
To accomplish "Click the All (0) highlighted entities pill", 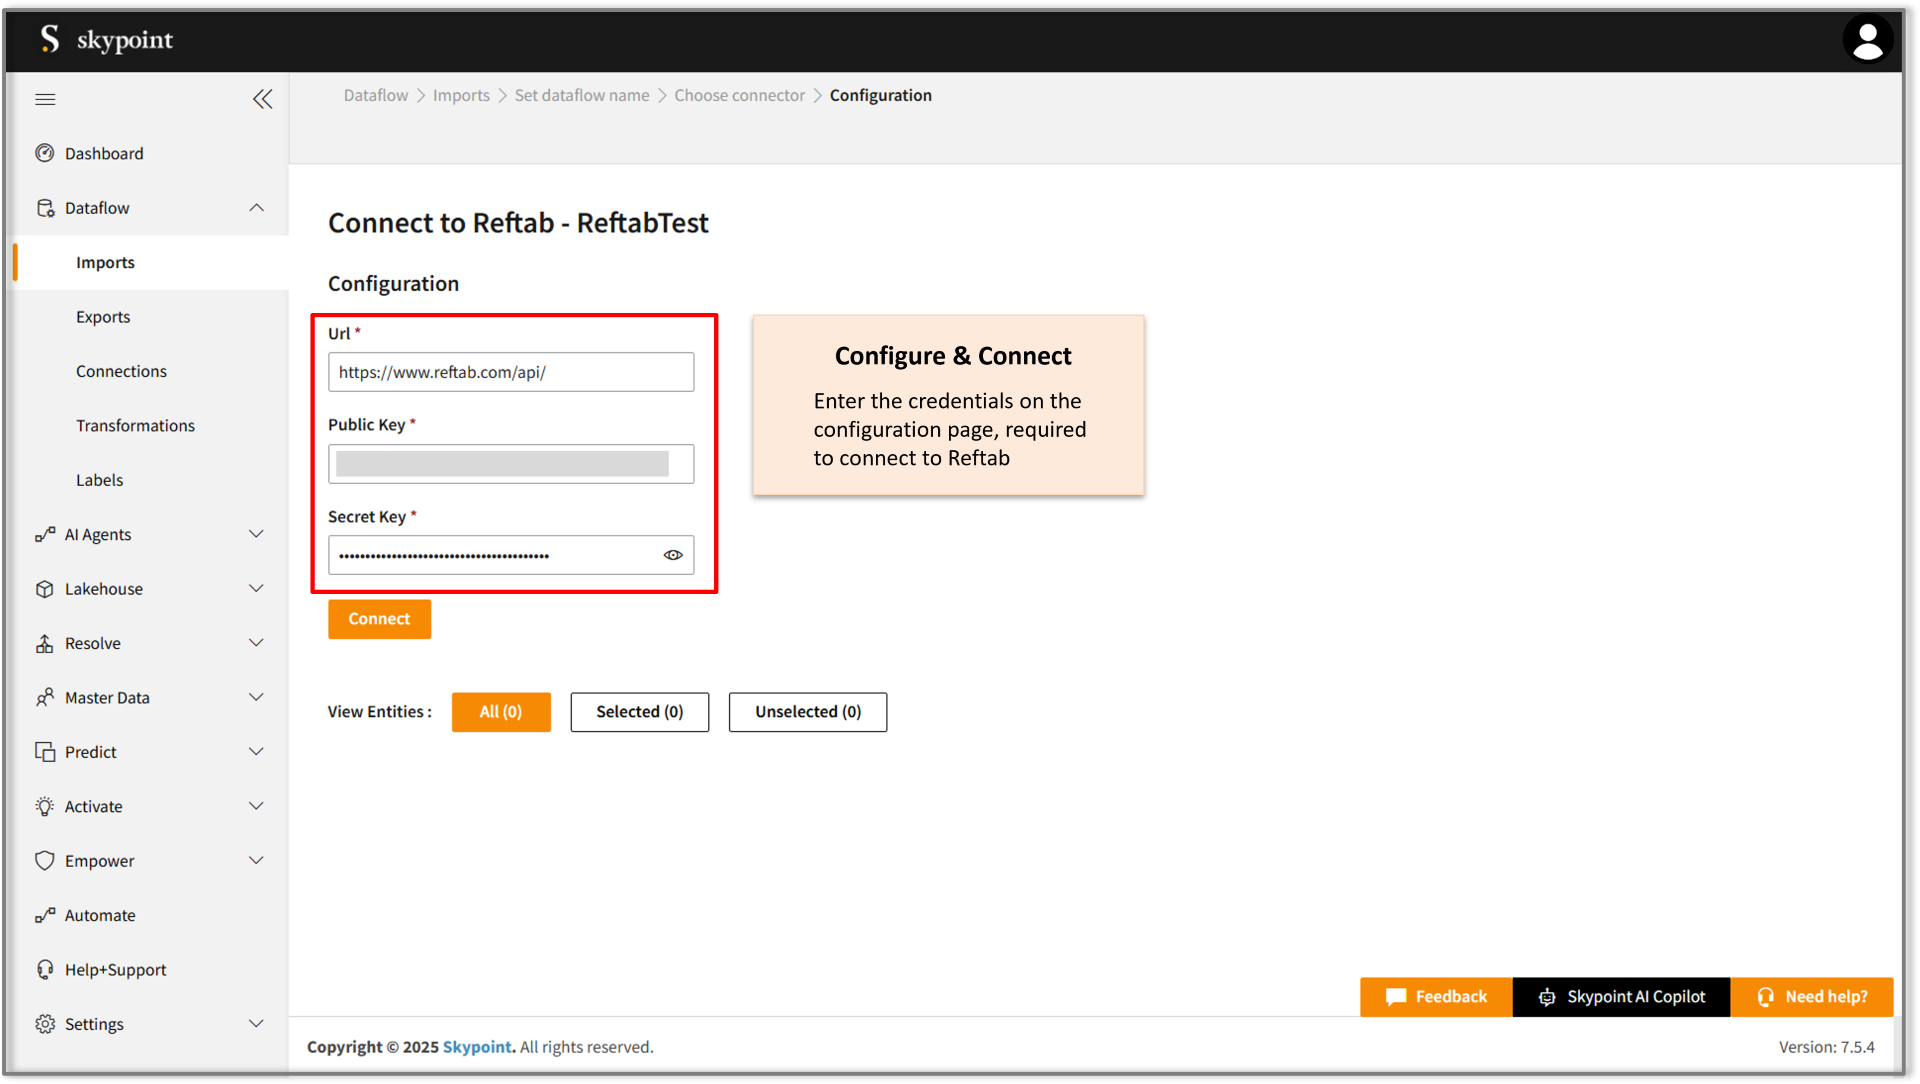I will 500,712.
